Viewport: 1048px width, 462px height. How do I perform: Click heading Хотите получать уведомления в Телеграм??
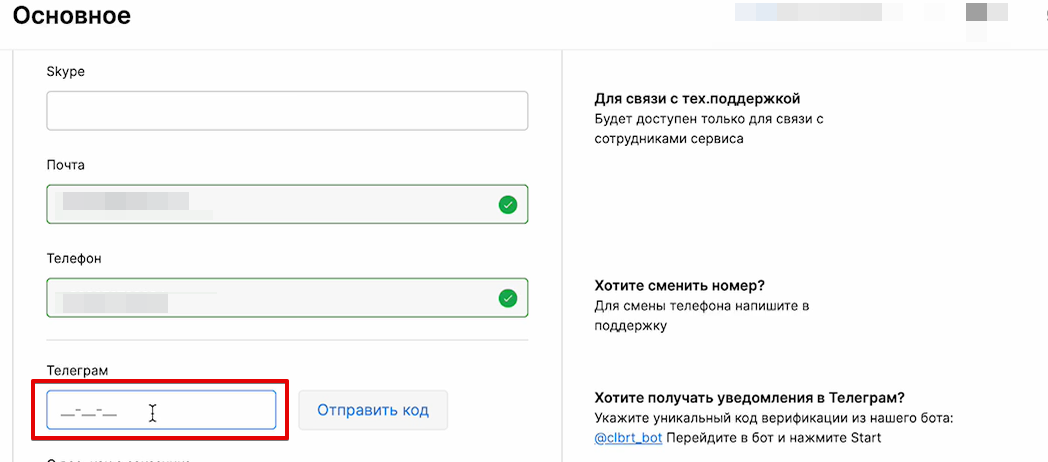(x=749, y=398)
